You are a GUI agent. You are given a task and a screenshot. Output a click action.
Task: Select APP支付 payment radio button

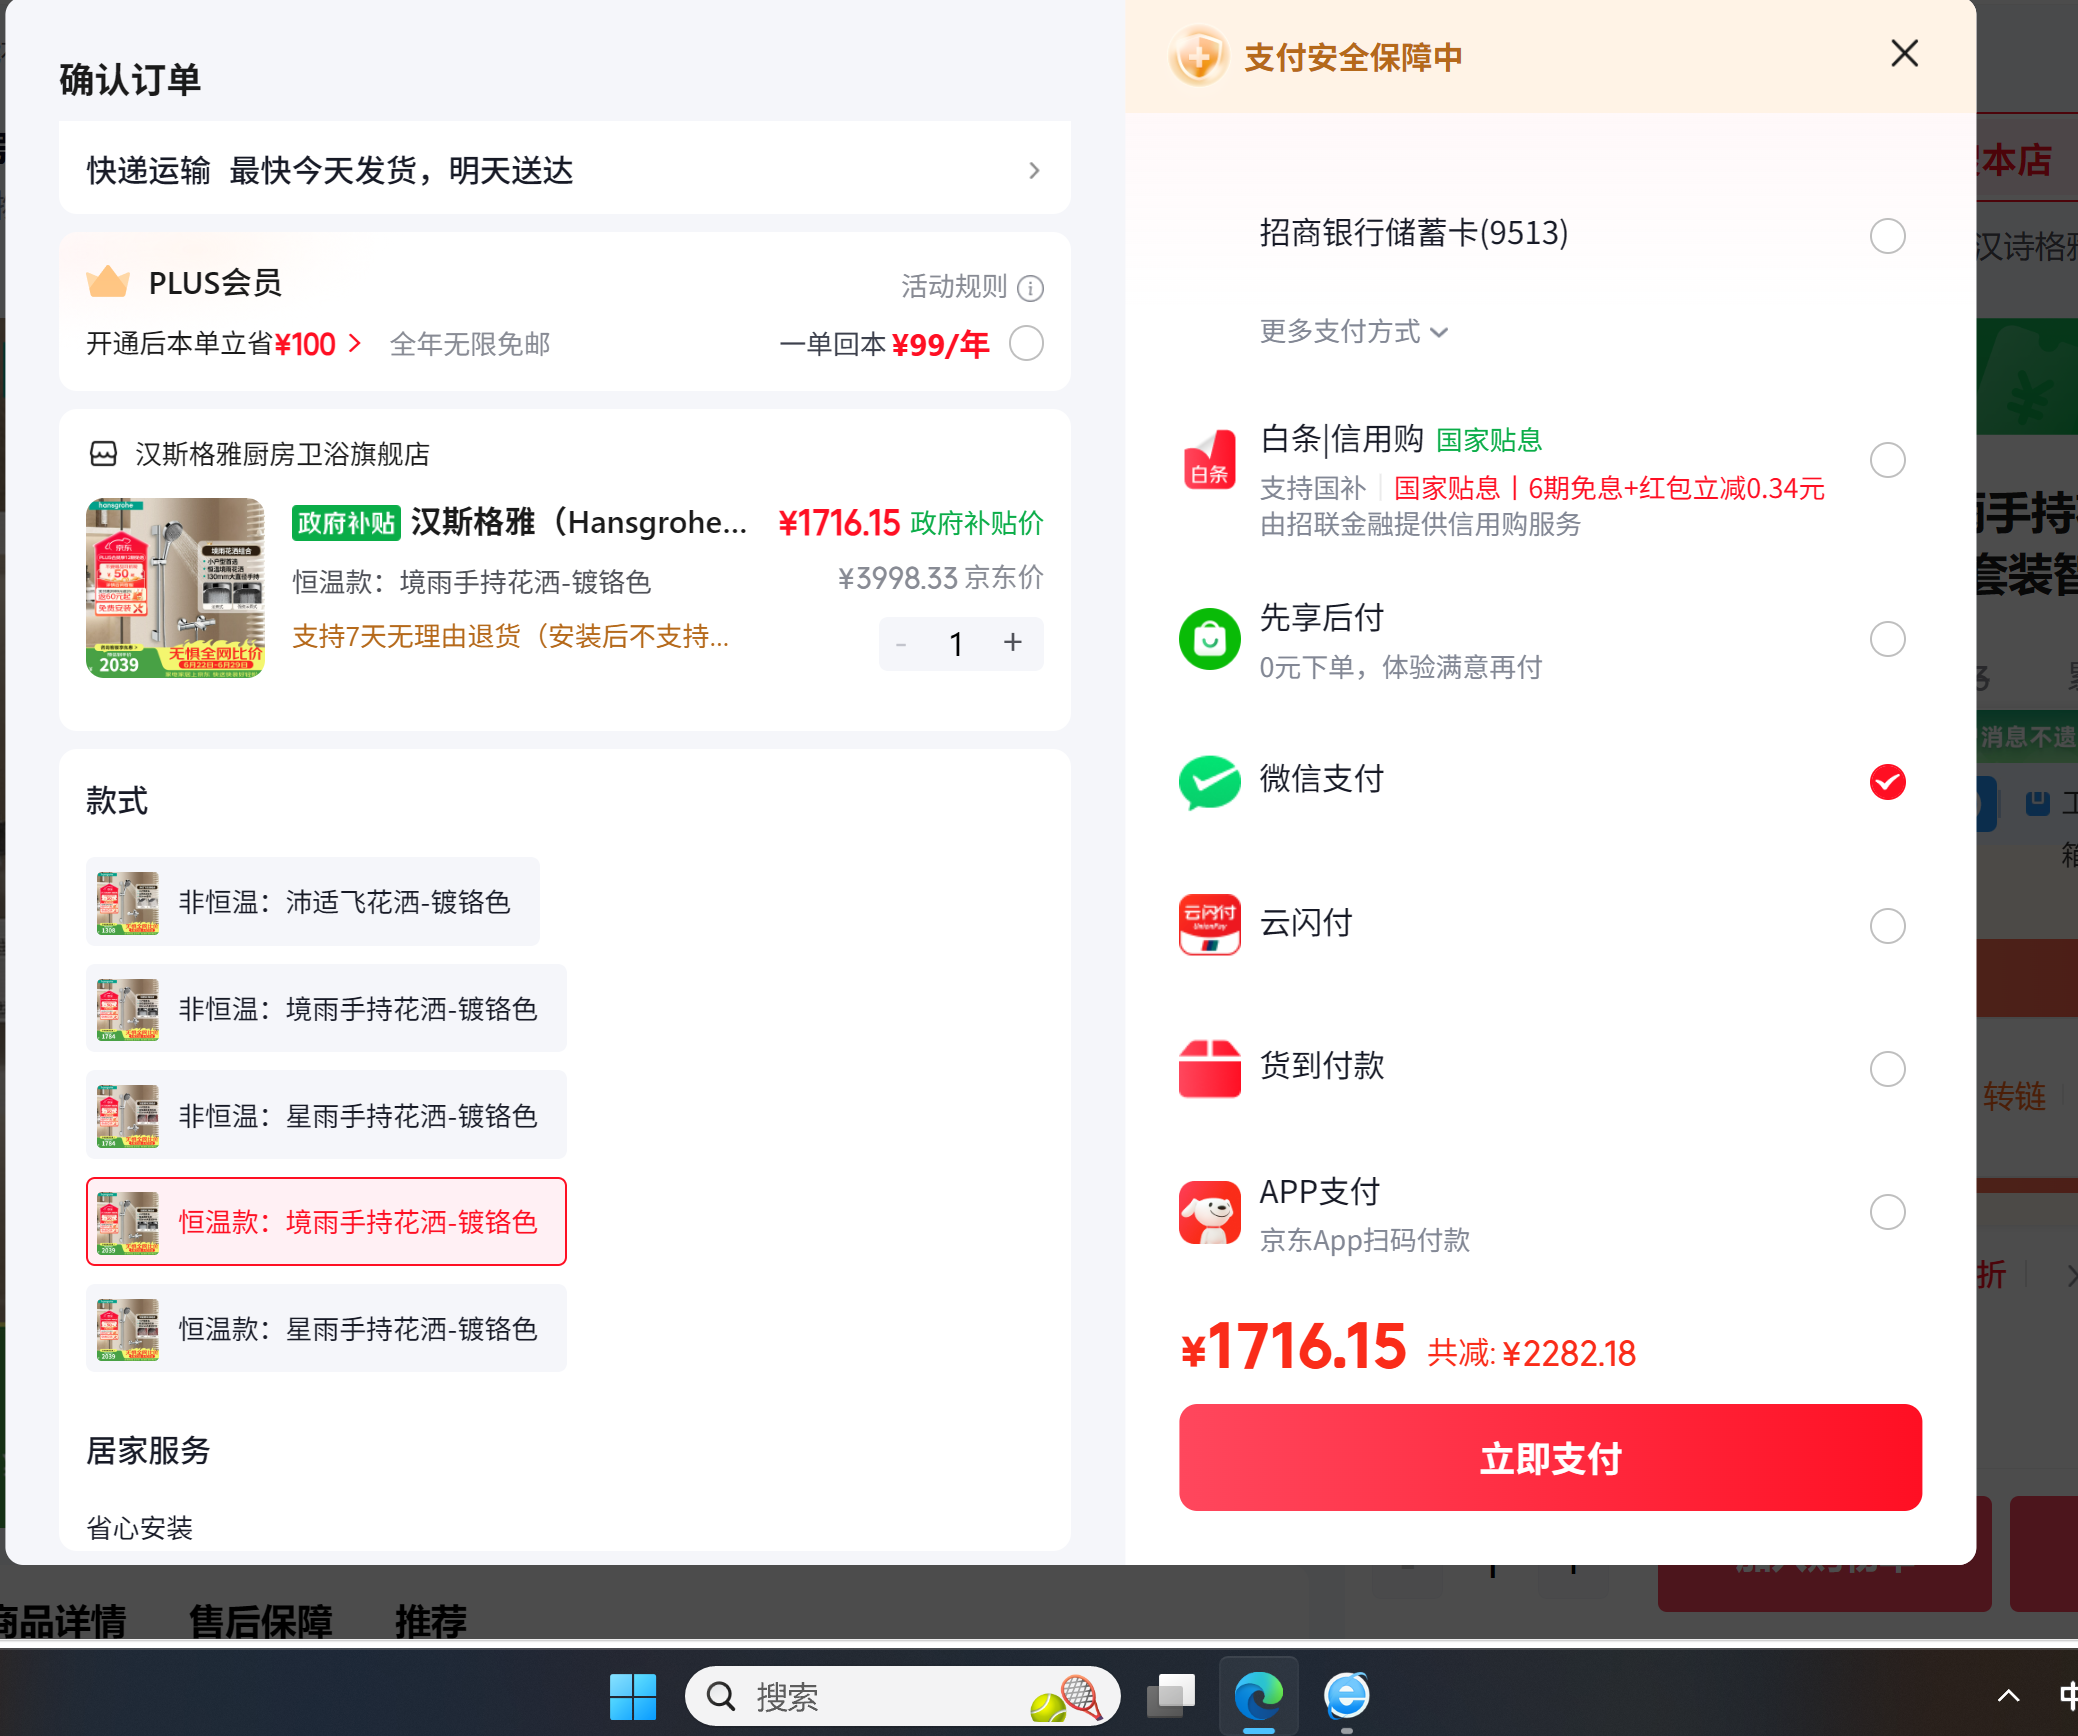point(1887,1212)
